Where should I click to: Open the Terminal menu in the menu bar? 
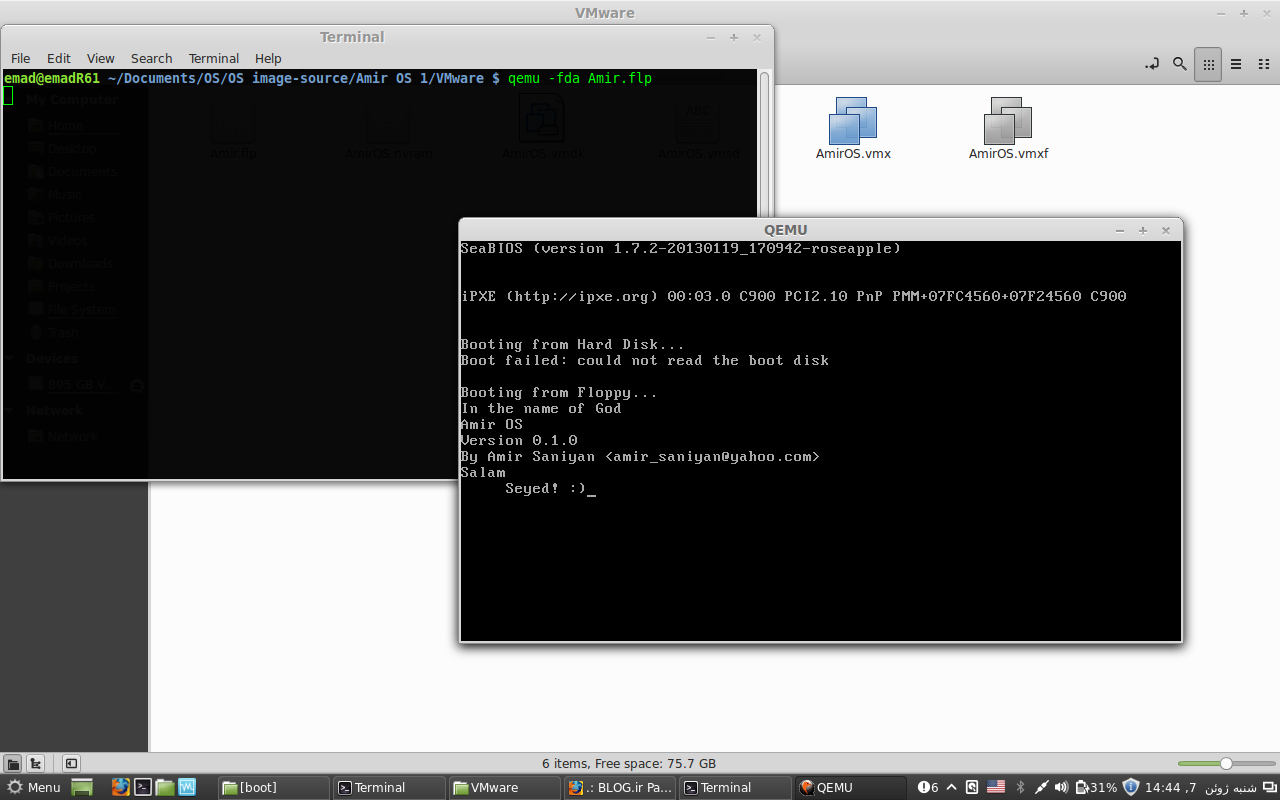coord(213,58)
